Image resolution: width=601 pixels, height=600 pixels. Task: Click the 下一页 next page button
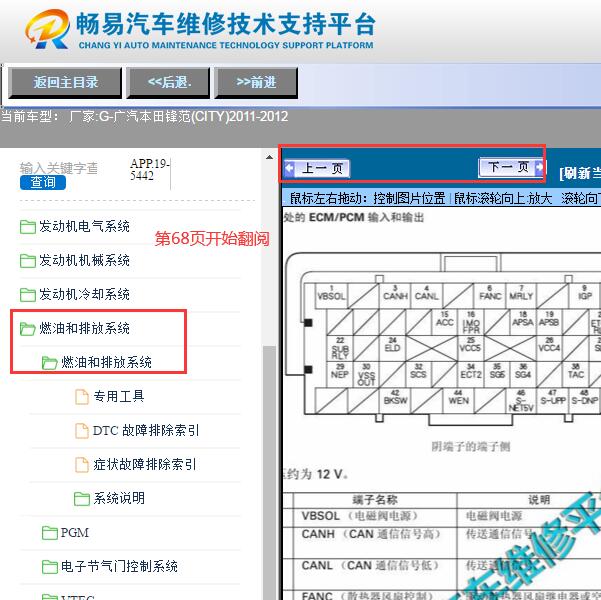click(511, 167)
